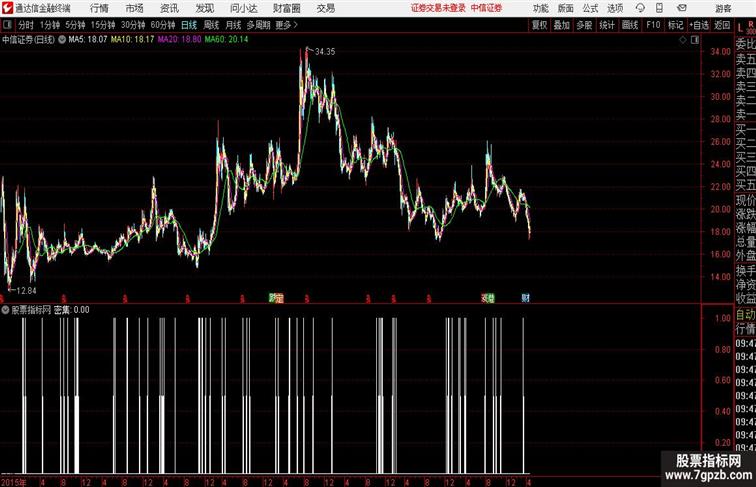The height and width of the screenshot is (487, 756).
Task: Click the 统计 statistics button
Action: (x=607, y=25)
